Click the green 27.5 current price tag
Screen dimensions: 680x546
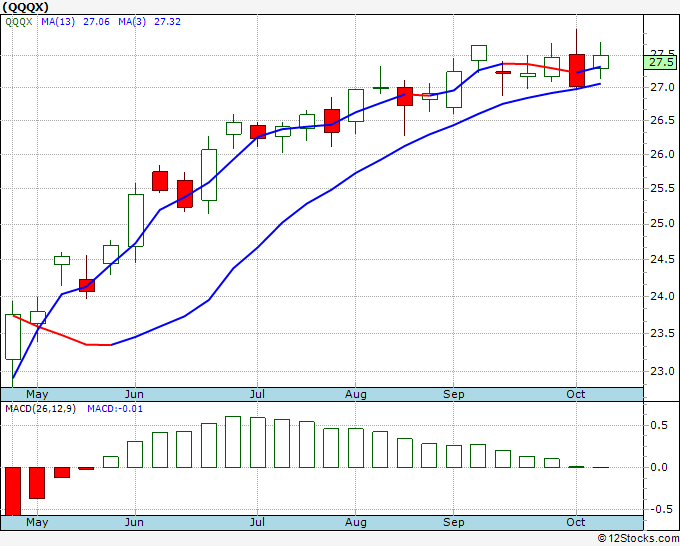point(661,62)
